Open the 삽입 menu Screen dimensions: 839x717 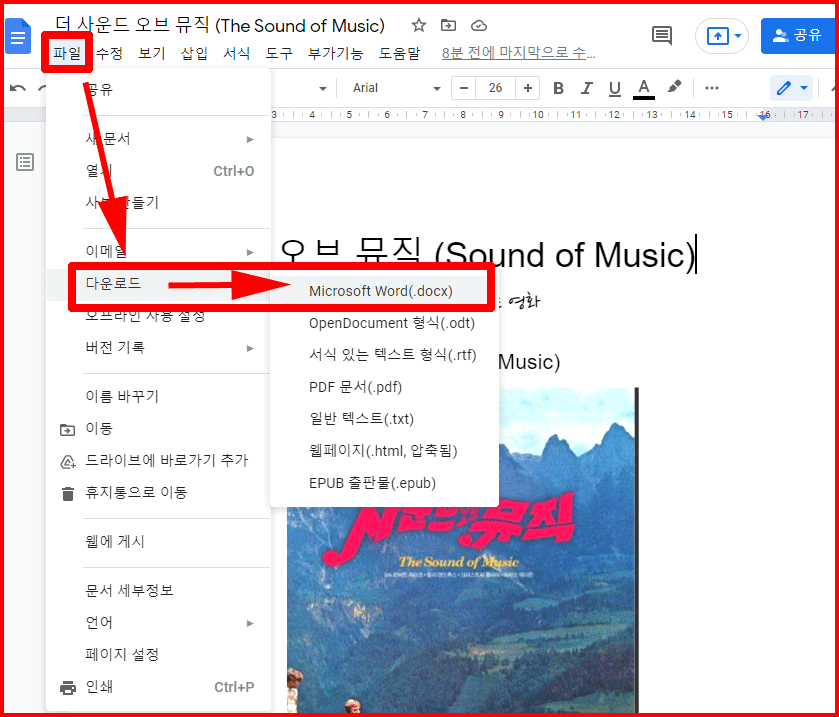194,53
